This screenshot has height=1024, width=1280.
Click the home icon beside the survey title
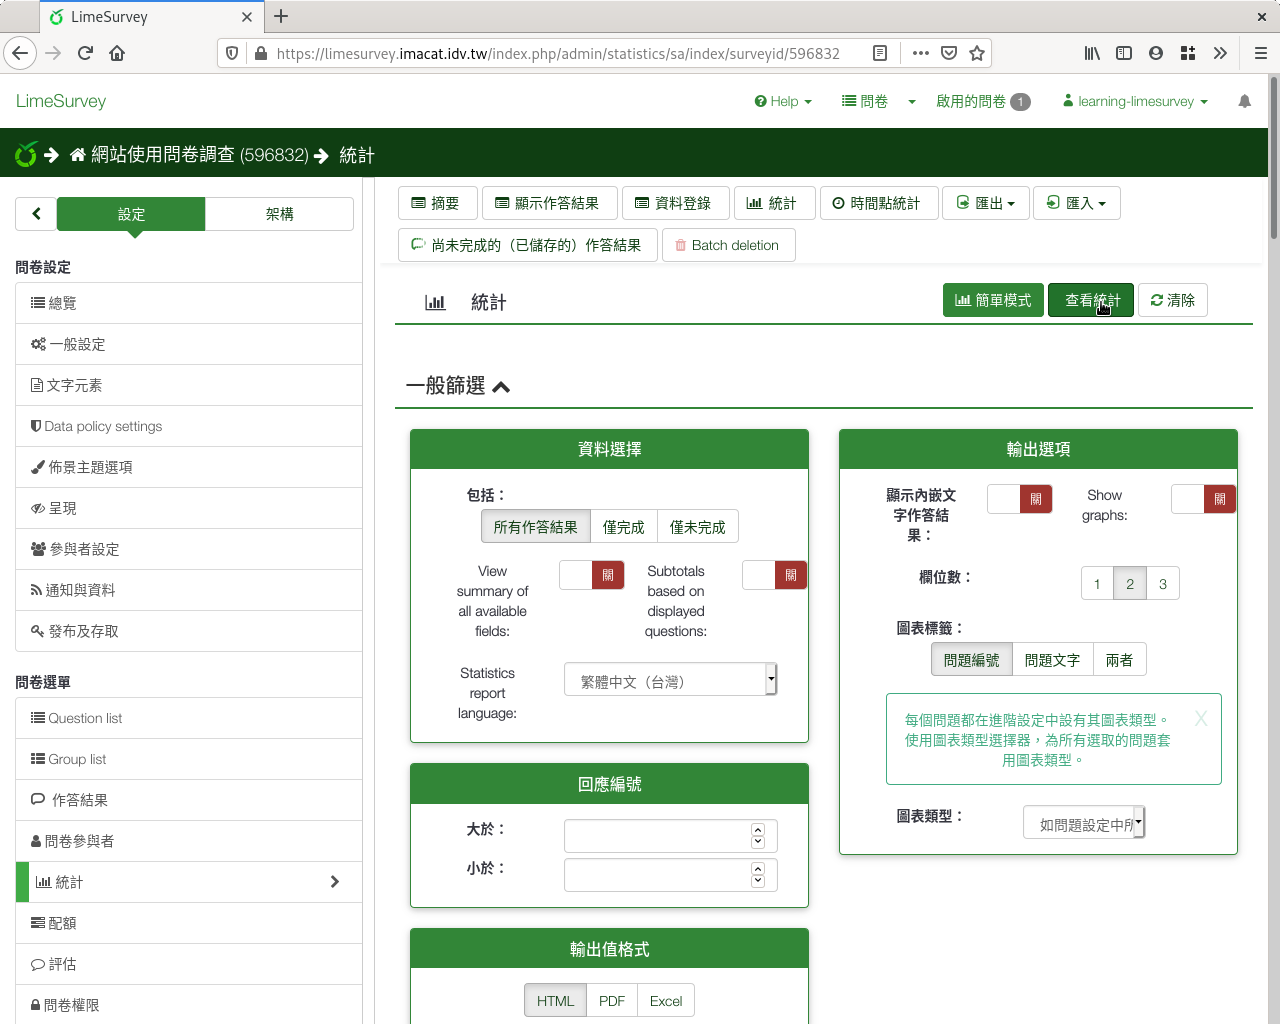point(78,155)
